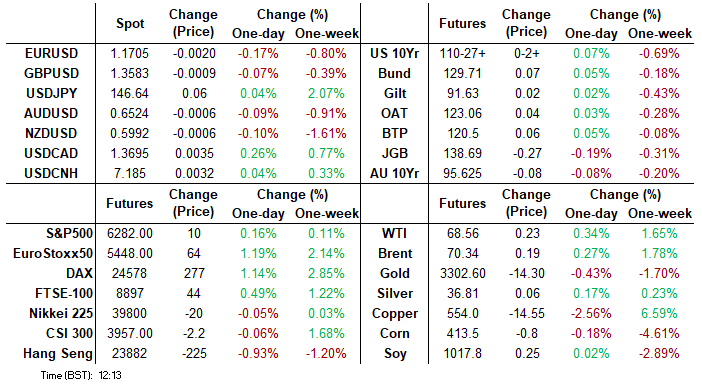Click the Spot column header
Viewport: 702px width, 388px height.
[130, 24]
